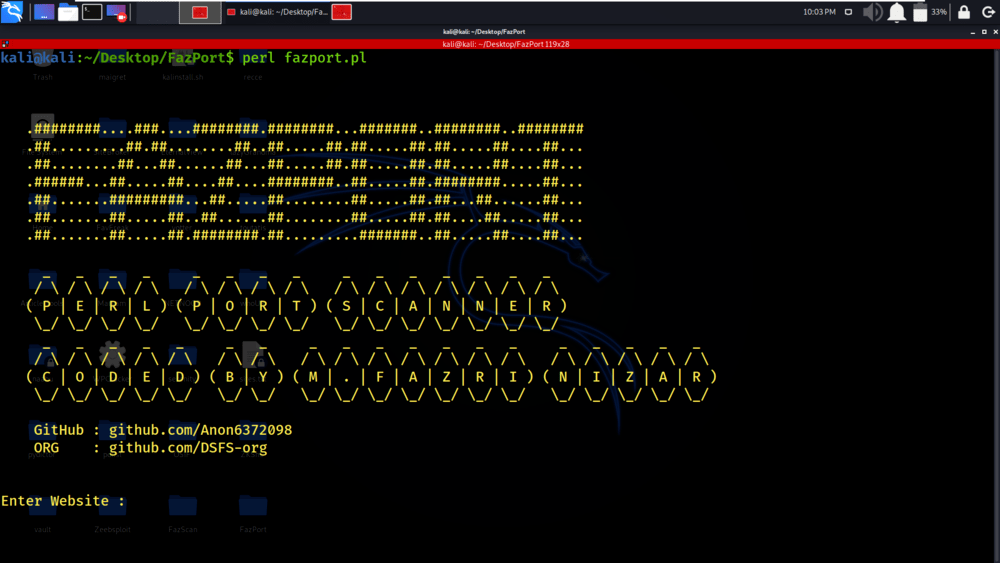Click the log out icon
1000x563 pixels.
click(x=988, y=12)
